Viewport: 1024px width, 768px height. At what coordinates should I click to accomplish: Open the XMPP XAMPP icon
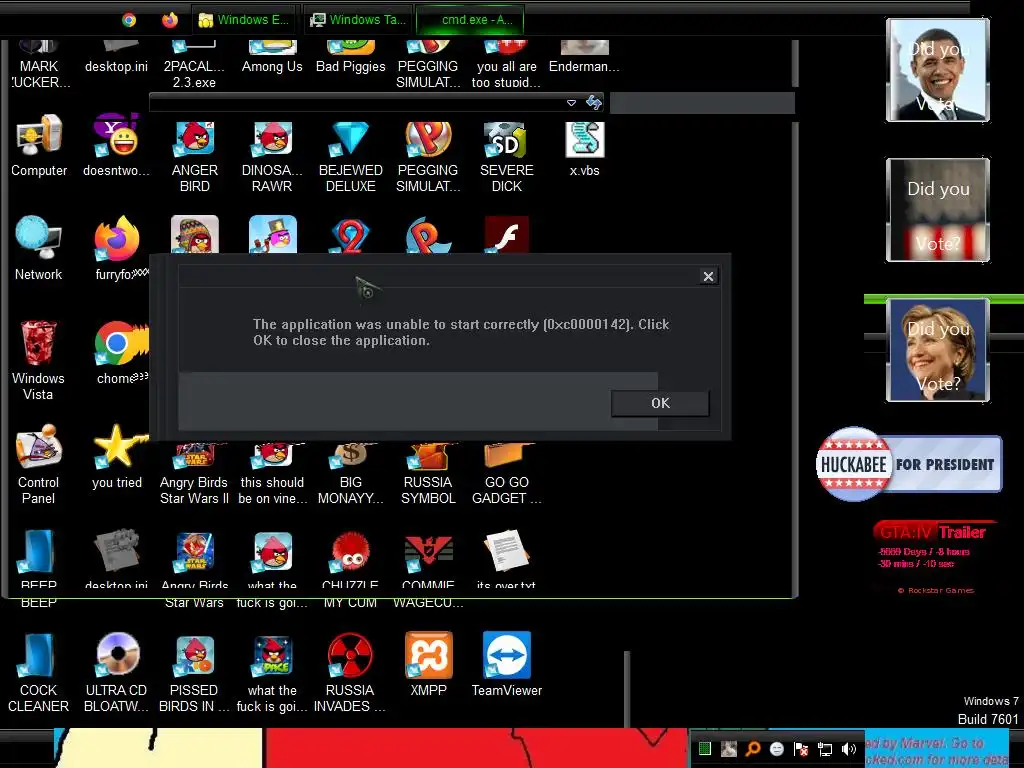[x=428, y=664]
